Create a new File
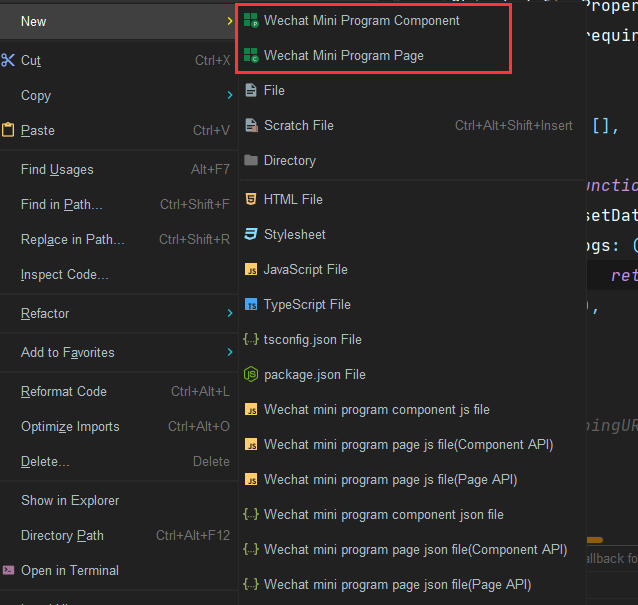The width and height of the screenshot is (638, 605). tap(412, 90)
